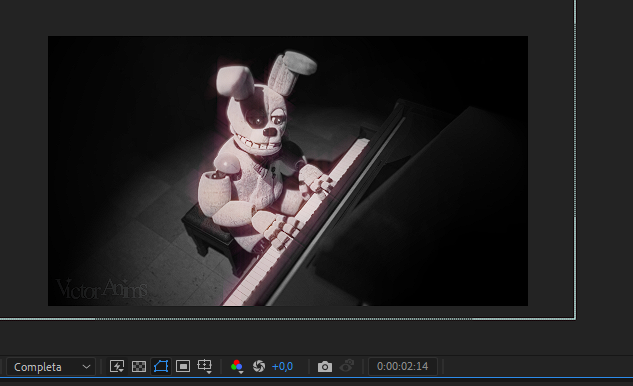The height and width of the screenshot is (386, 633).
Task: Toggle mask and shape path visibility
Action: click(161, 367)
